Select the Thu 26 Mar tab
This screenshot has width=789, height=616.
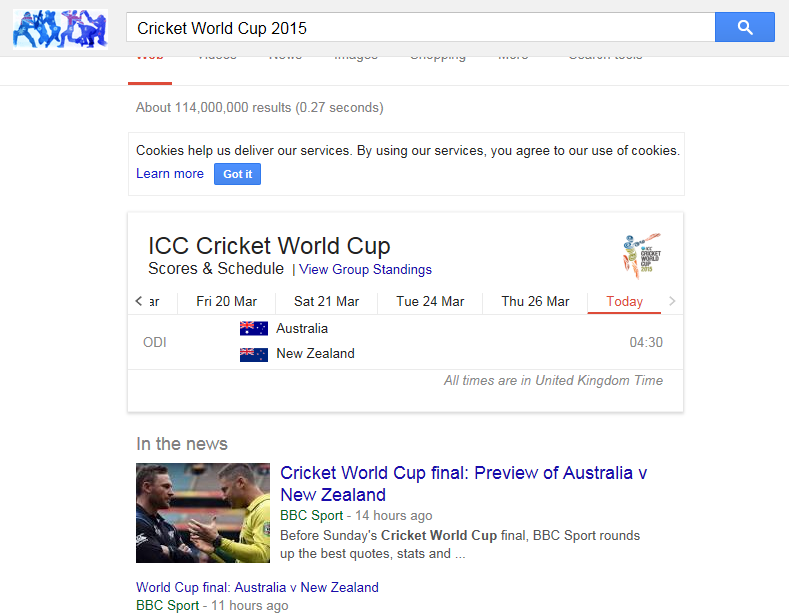coord(535,301)
